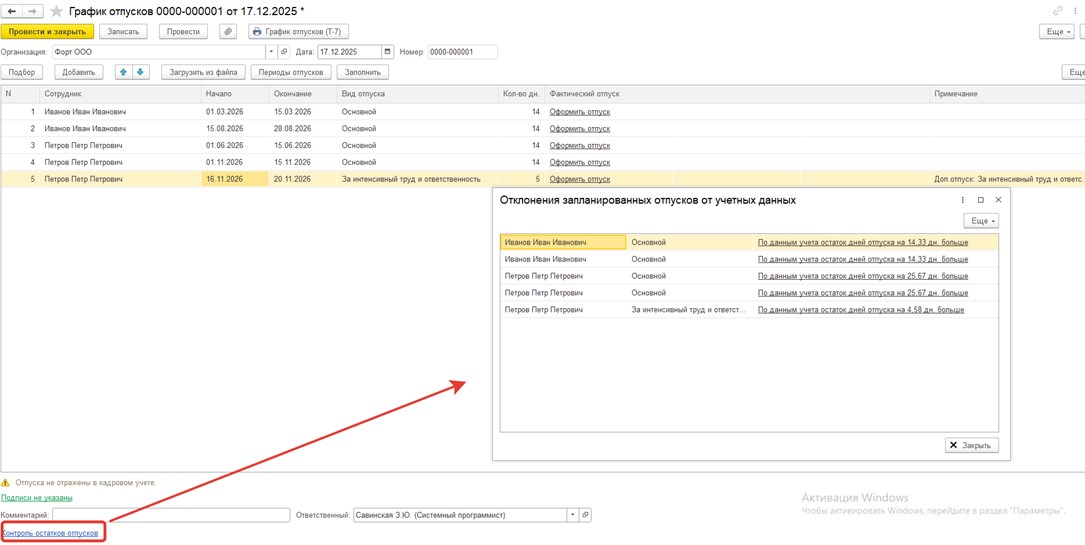1085x545 pixels.
Task: Open attached files via paperclip icon
Action: [x=228, y=32]
